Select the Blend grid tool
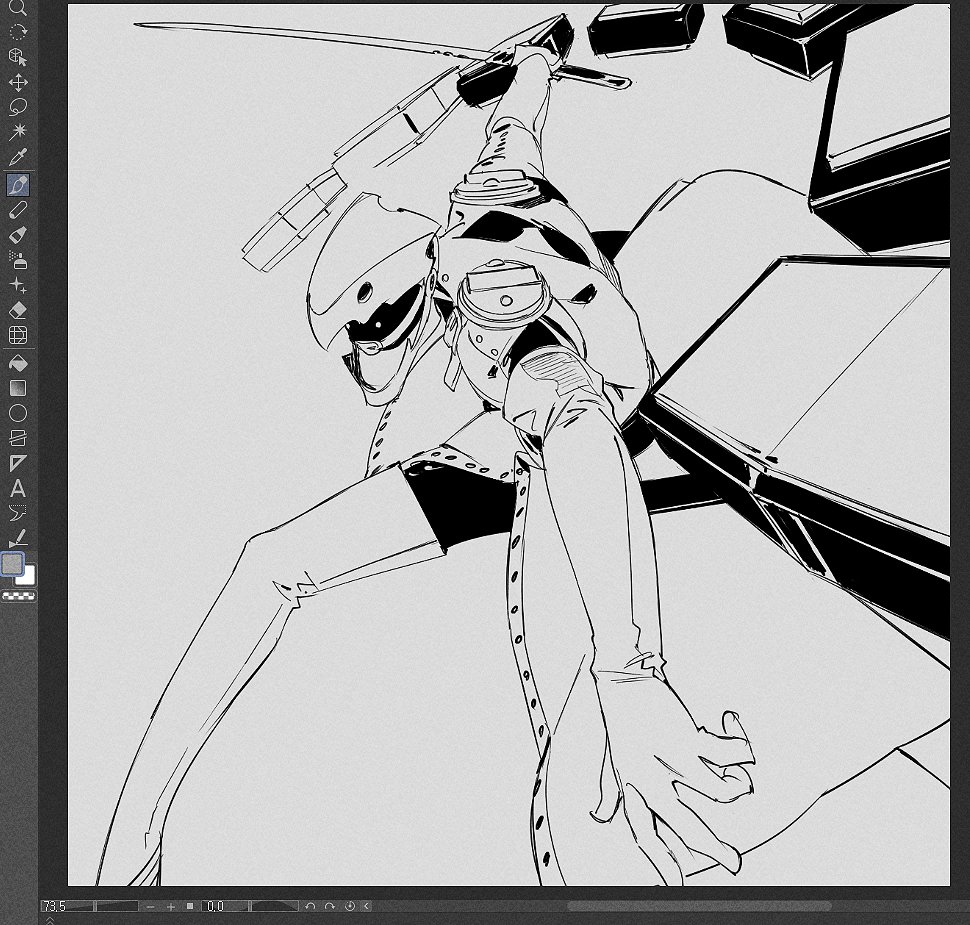 pos(18,335)
